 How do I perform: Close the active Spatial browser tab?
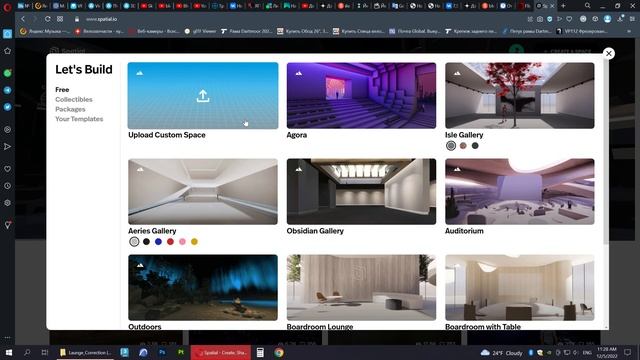pos(552,6)
